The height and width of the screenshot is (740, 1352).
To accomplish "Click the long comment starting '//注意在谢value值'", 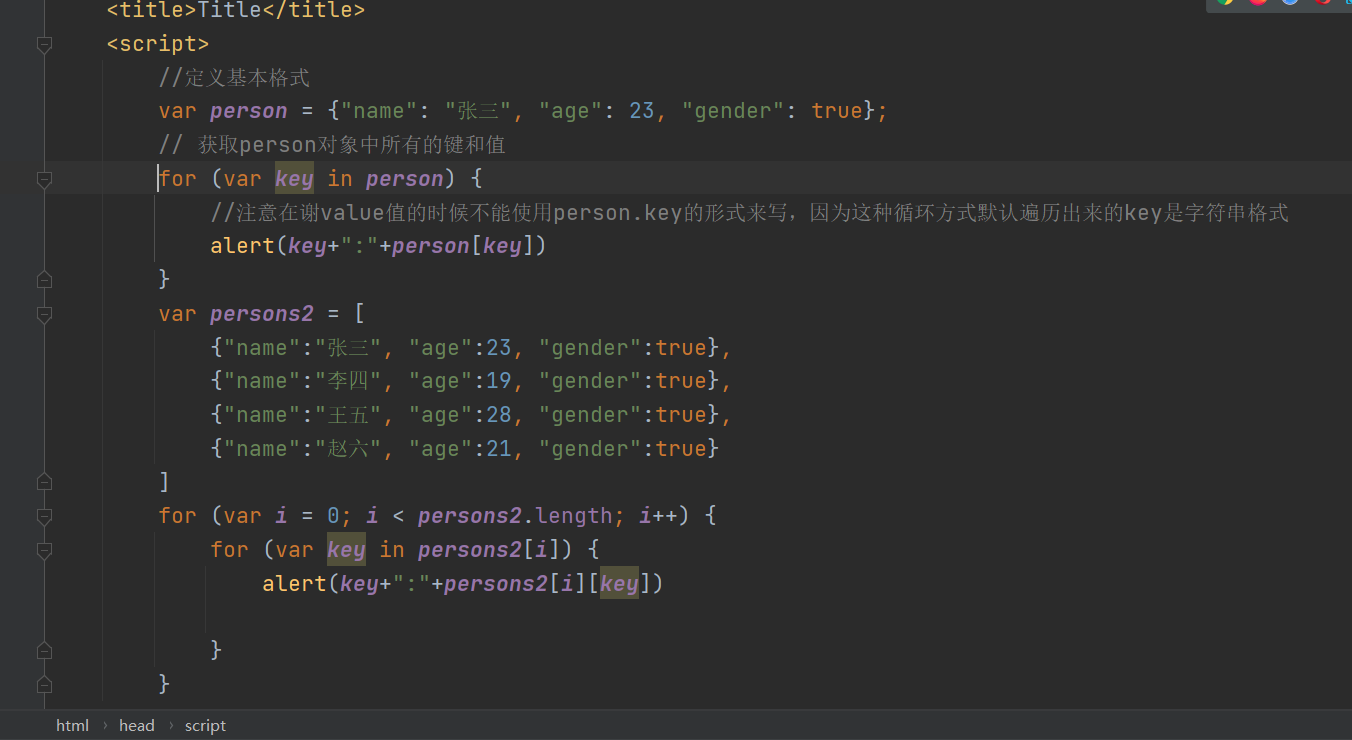I will click(749, 213).
